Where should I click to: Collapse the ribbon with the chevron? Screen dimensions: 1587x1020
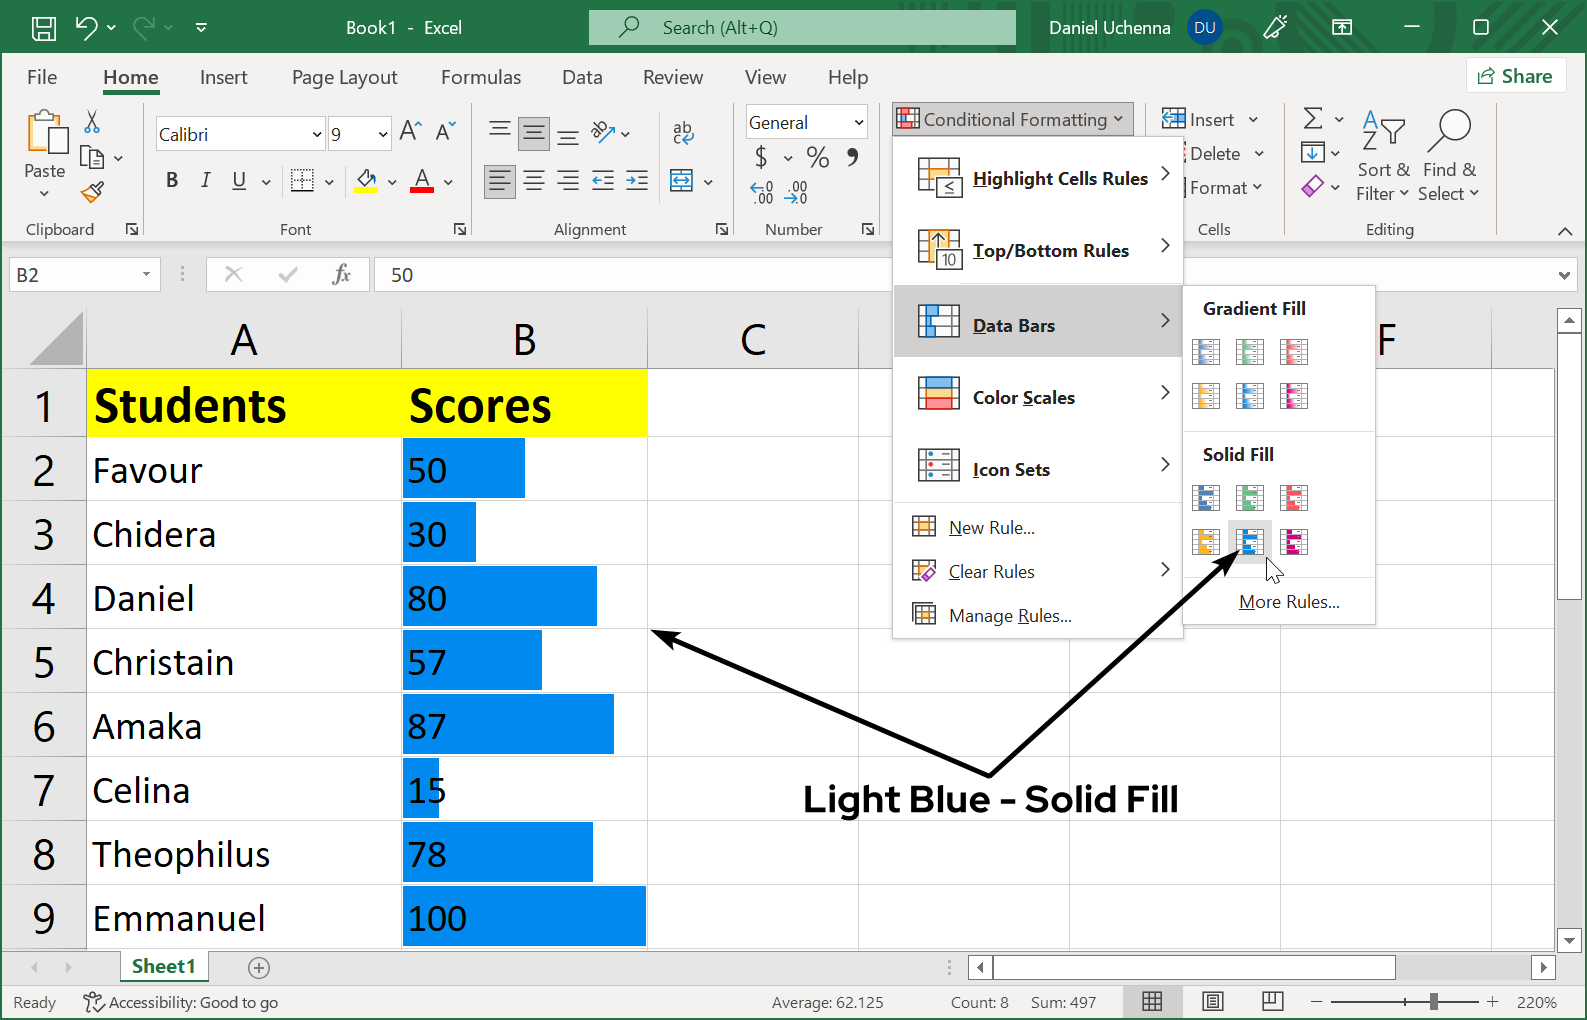coord(1565,231)
